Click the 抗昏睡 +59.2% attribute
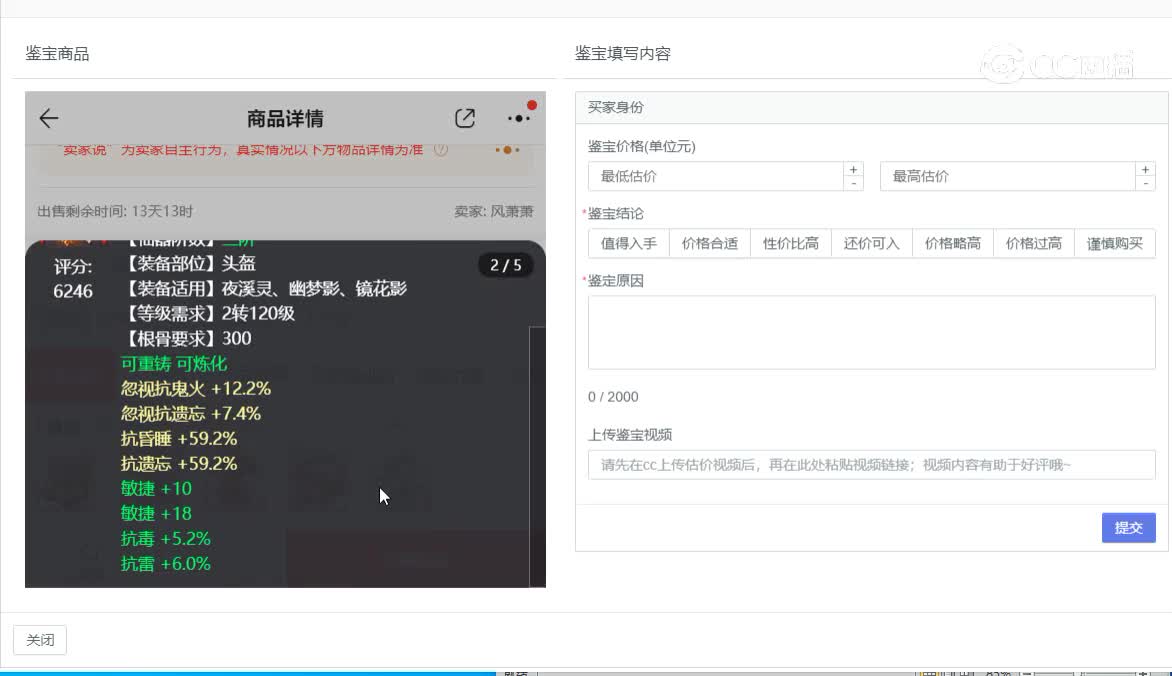The width and height of the screenshot is (1172, 676). tap(179, 438)
